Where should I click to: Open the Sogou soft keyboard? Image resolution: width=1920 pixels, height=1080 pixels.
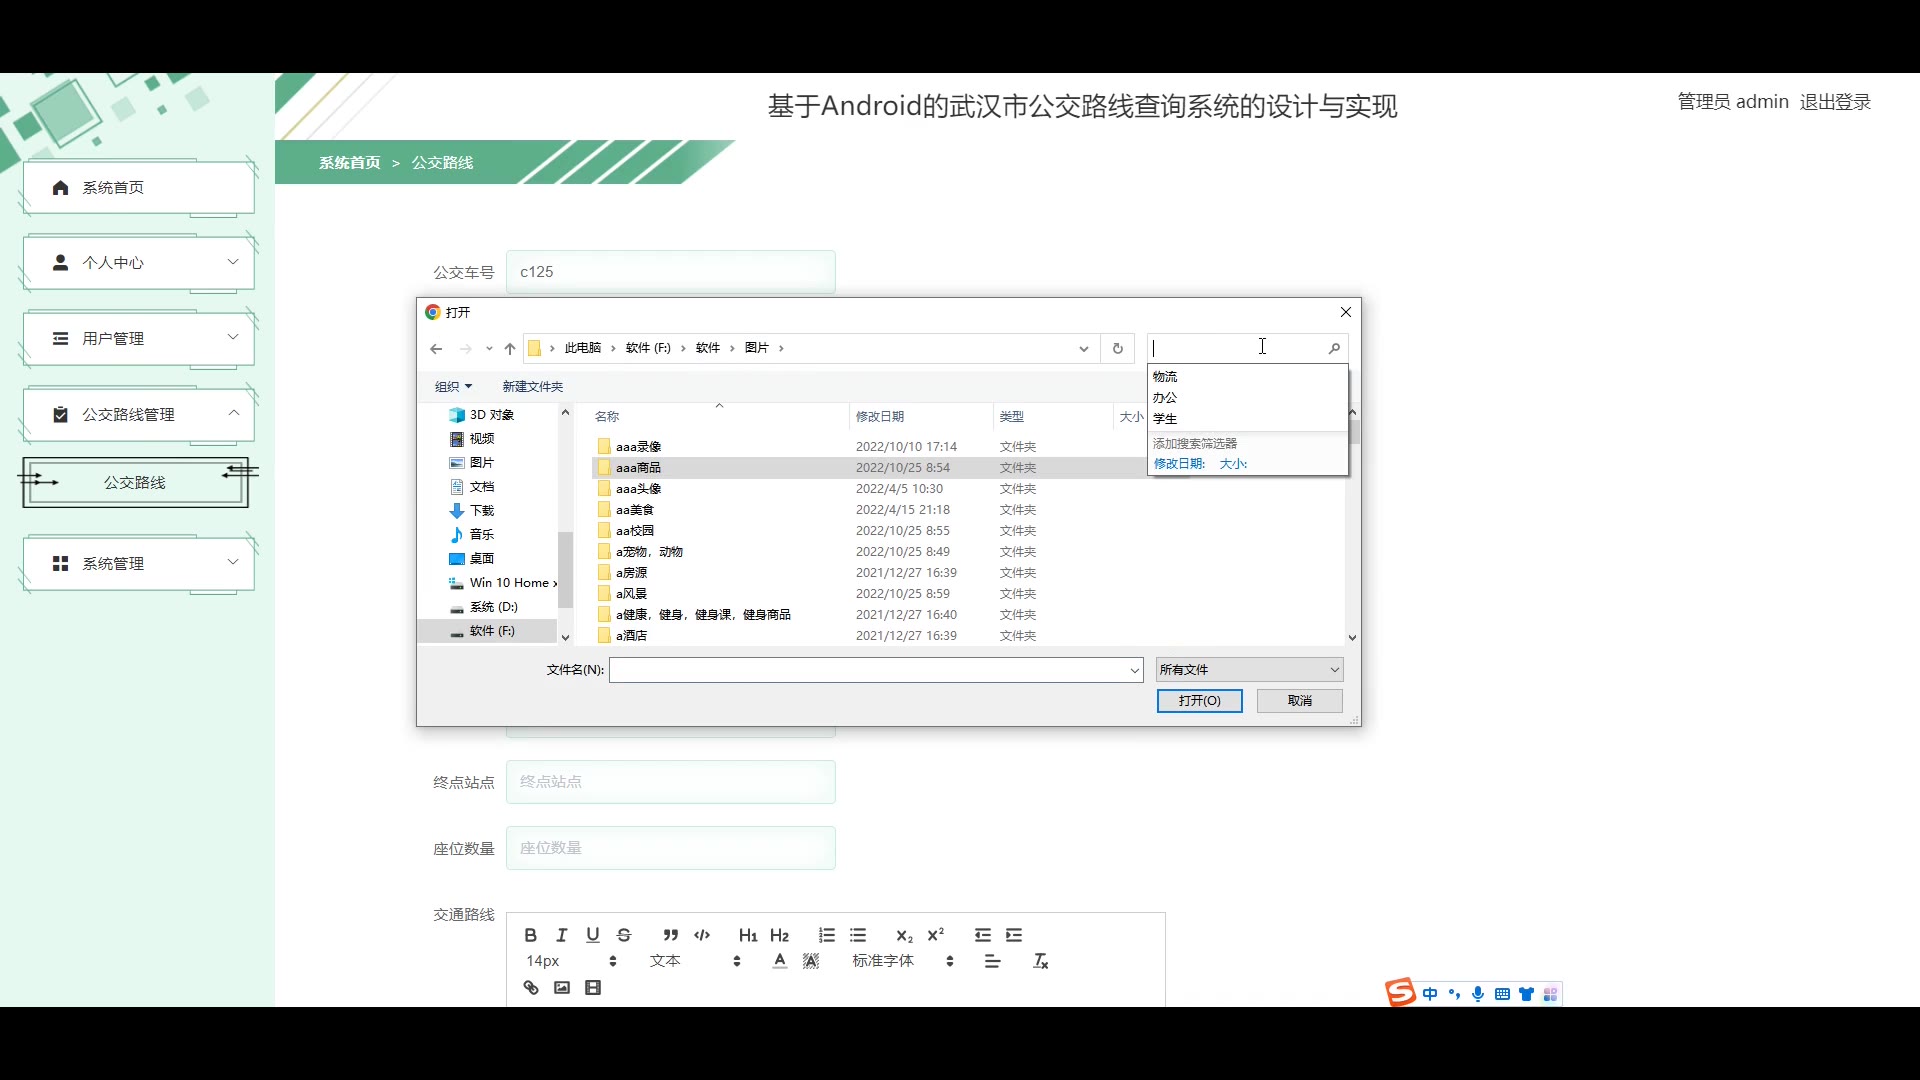(1502, 994)
